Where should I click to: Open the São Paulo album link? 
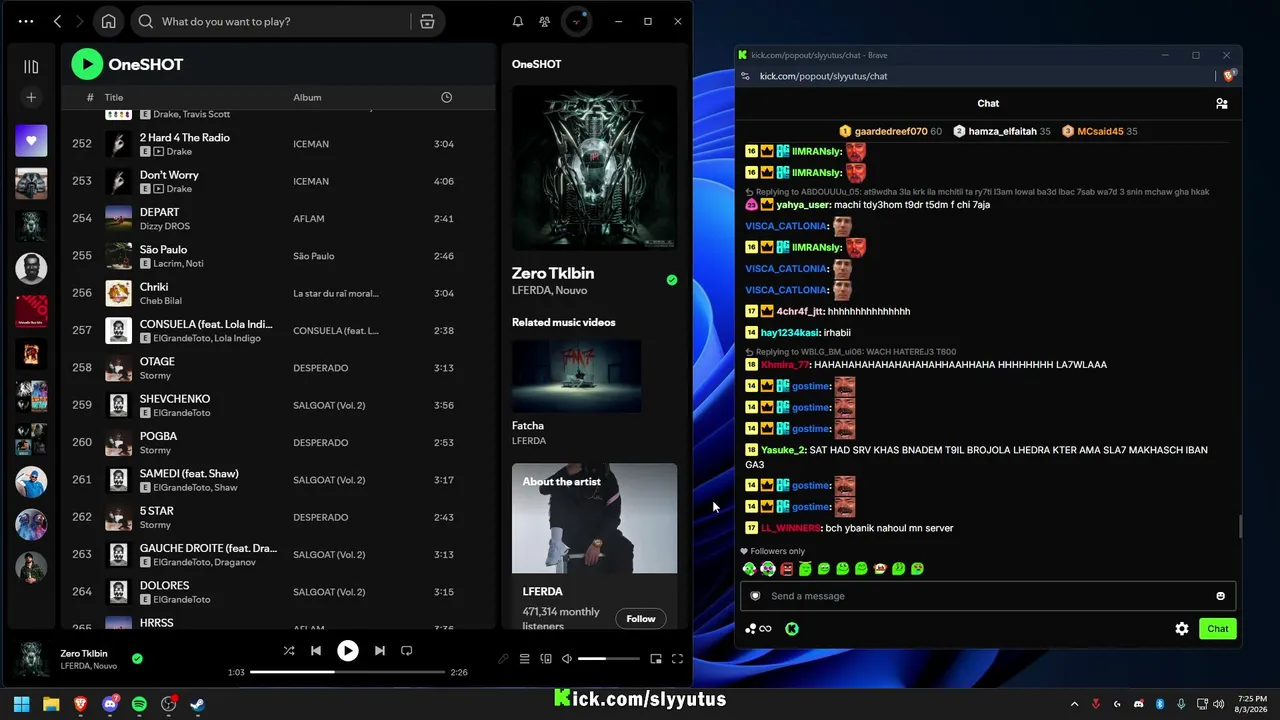(x=313, y=256)
